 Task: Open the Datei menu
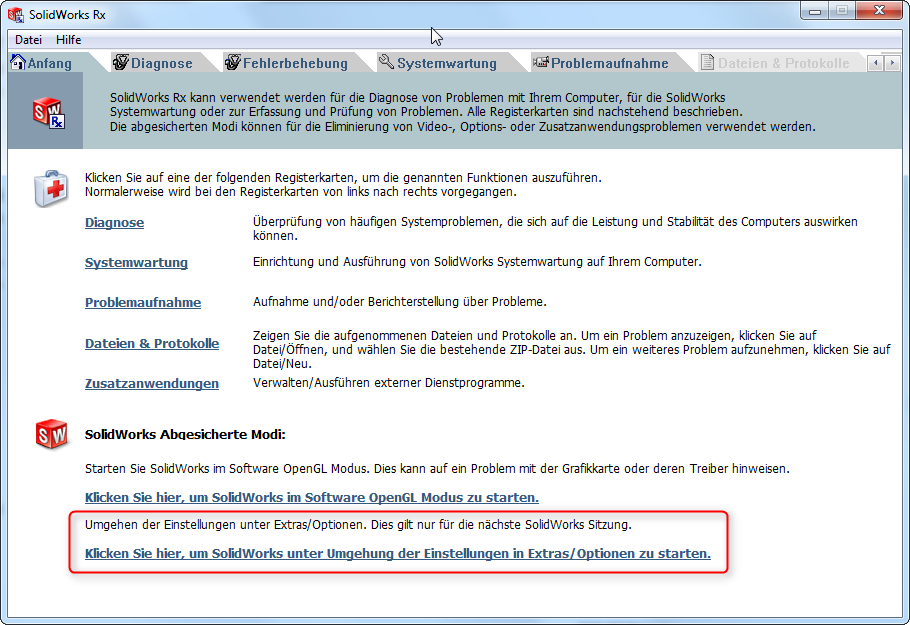pyautogui.click(x=28, y=40)
